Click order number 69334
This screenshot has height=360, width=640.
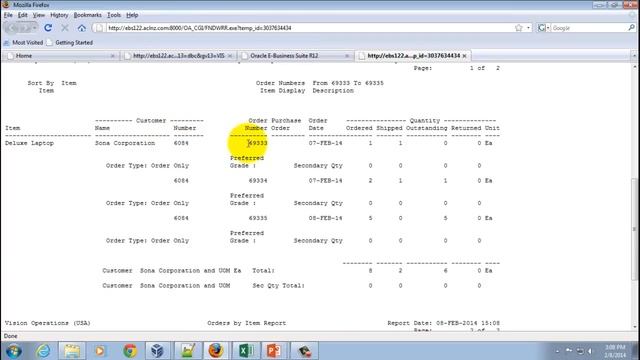(258, 180)
